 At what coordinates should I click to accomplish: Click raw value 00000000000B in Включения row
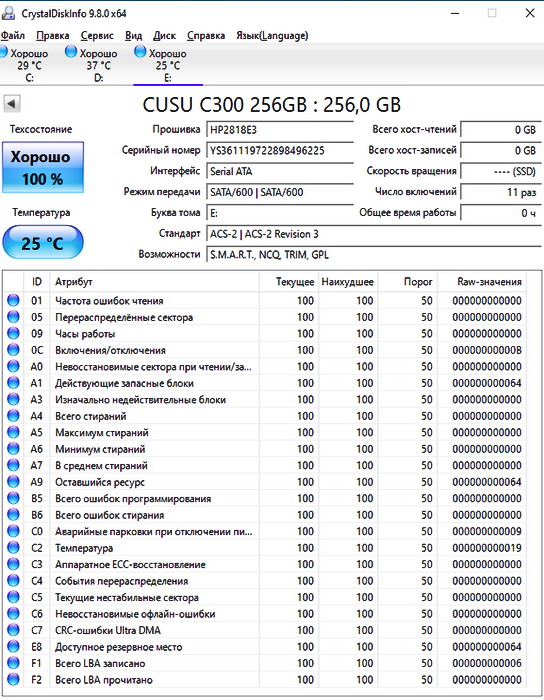click(x=487, y=350)
